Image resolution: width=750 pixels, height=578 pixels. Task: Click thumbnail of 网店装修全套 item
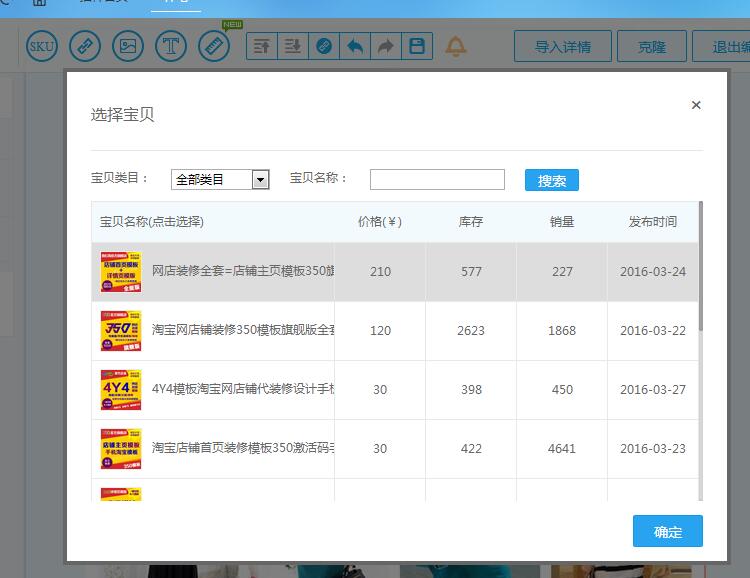[121, 272]
